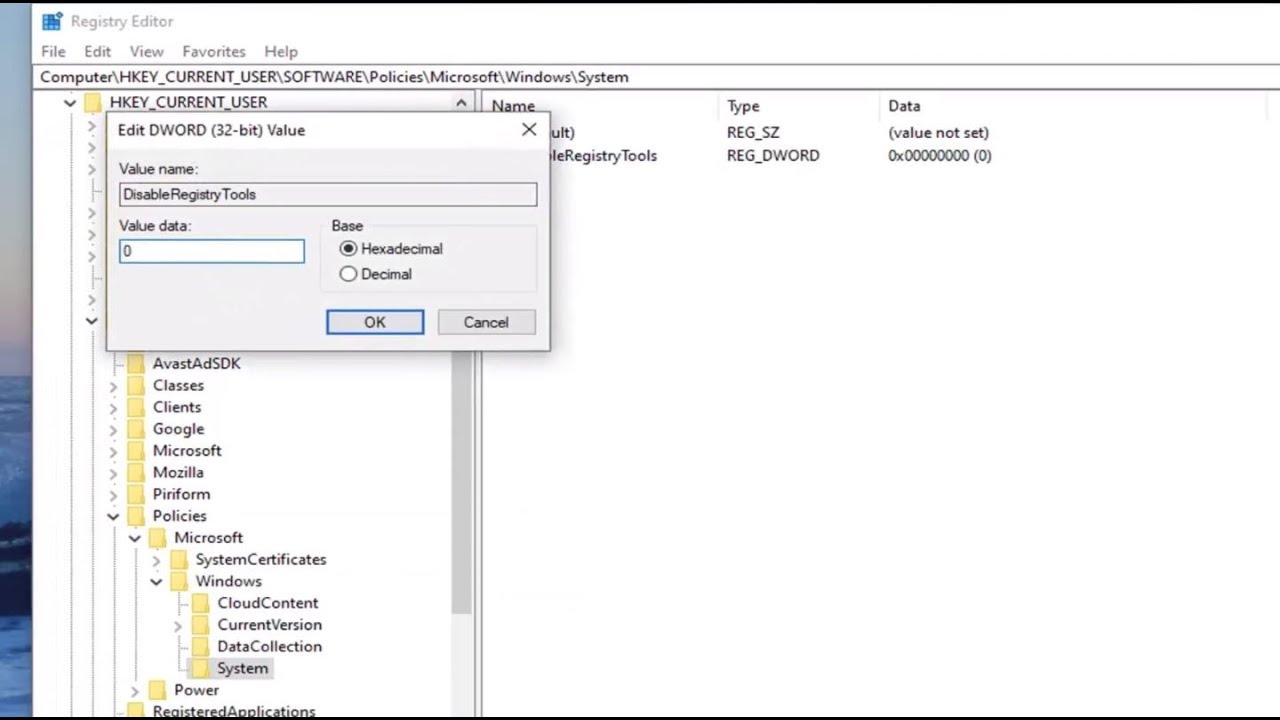This screenshot has height=720, width=1280.
Task: Expand the Clients key
Action: pos(113,408)
